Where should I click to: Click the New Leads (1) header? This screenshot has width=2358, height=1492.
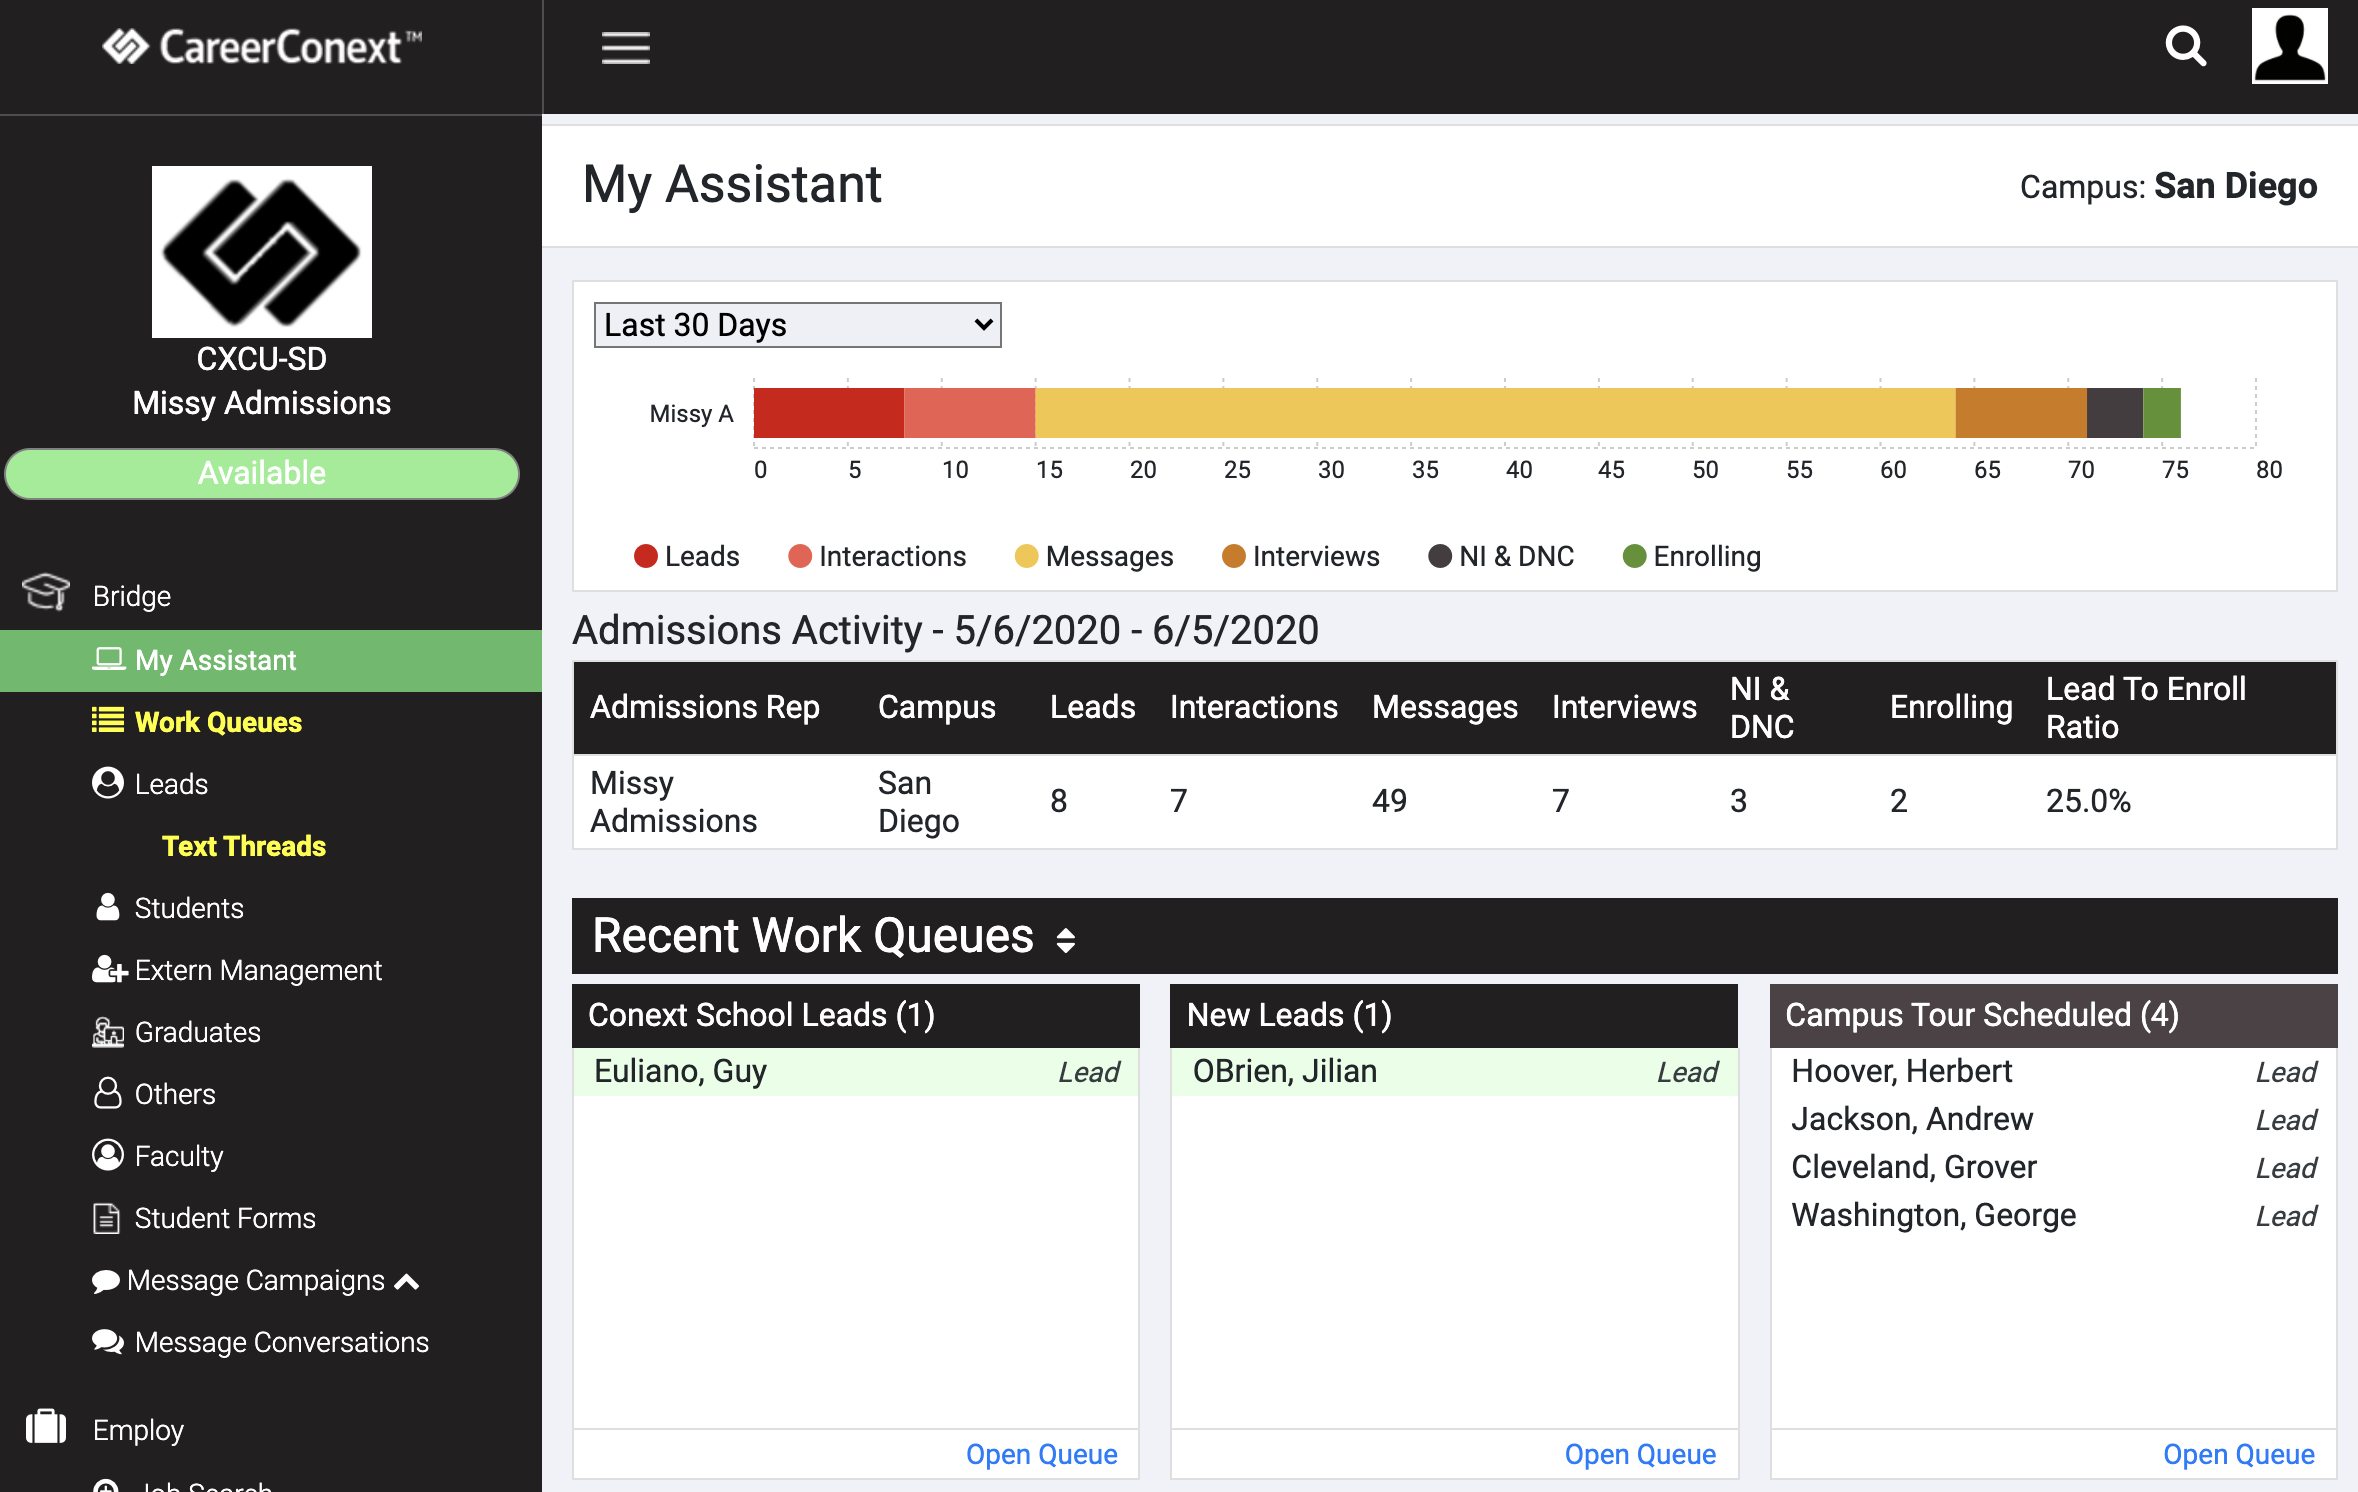1454,1015
